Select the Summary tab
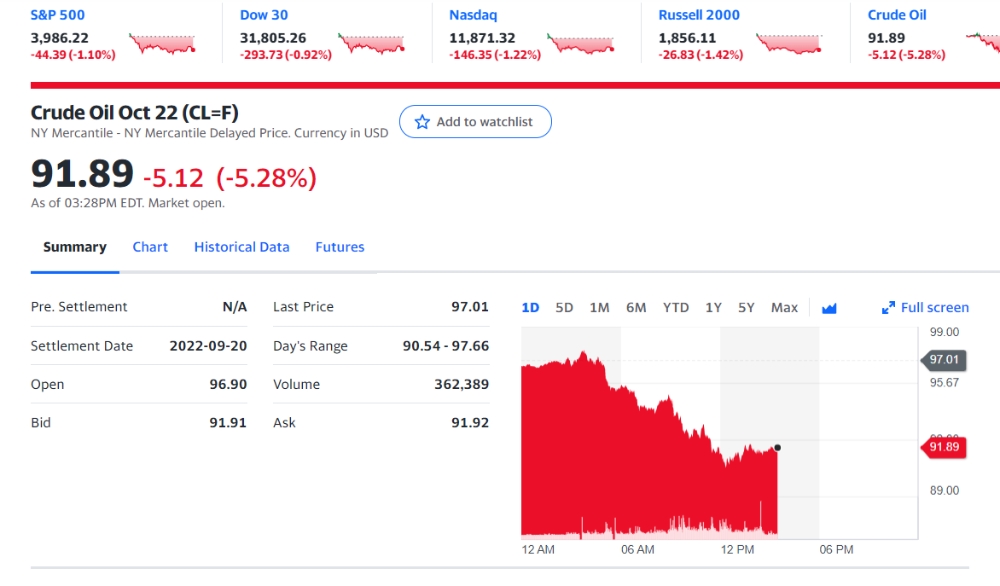The image size is (1000, 586). [75, 247]
